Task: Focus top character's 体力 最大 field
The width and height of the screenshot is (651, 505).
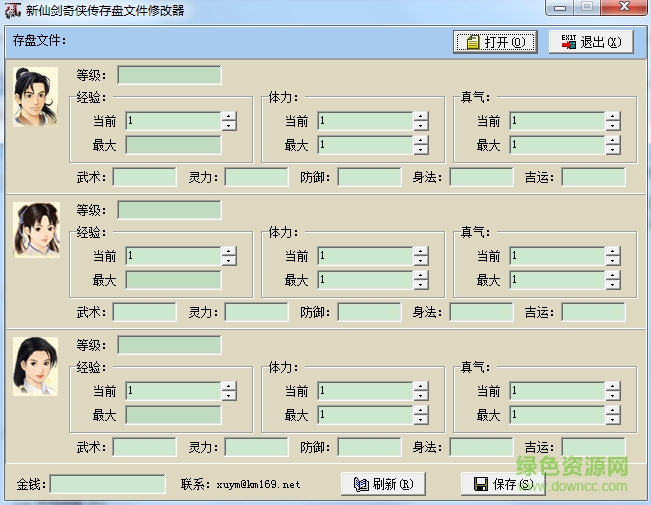Action: [365, 145]
